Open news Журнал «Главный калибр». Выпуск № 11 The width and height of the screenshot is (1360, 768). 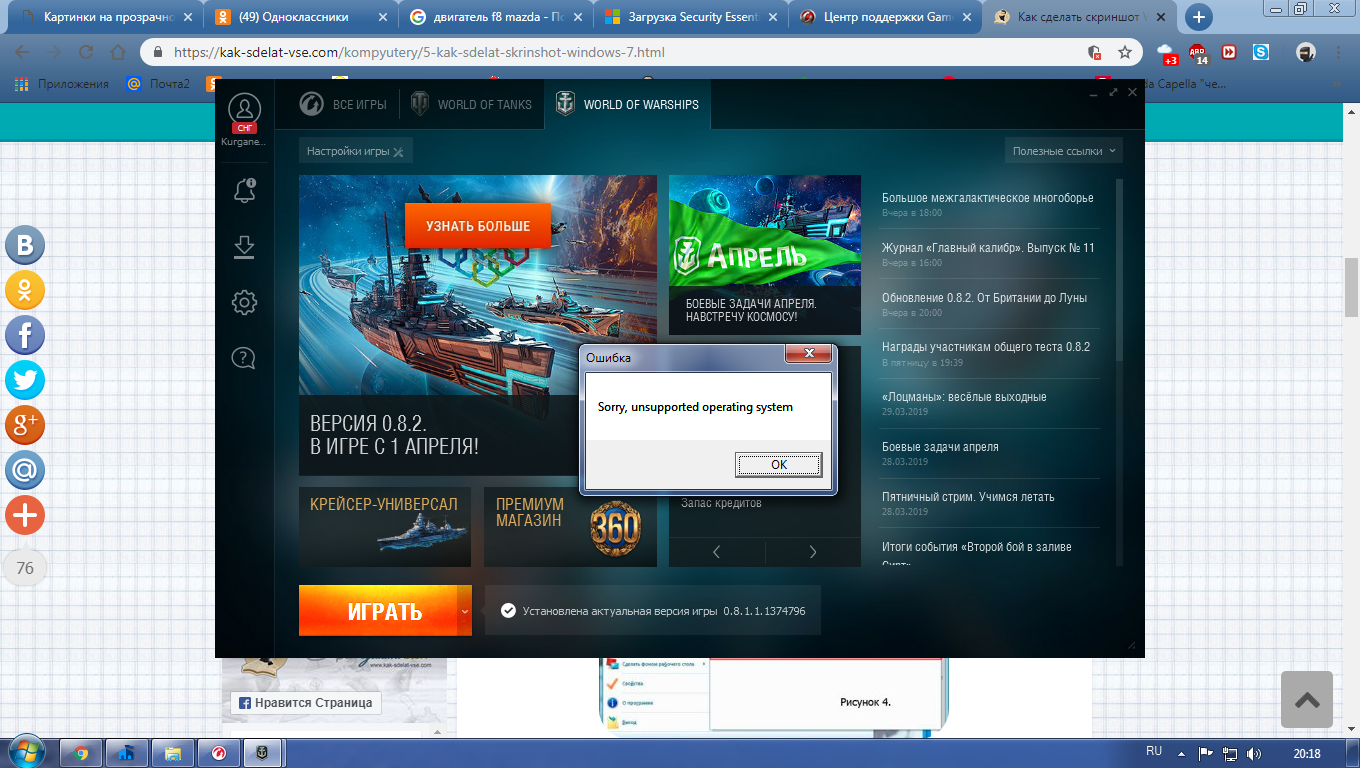(x=988, y=248)
